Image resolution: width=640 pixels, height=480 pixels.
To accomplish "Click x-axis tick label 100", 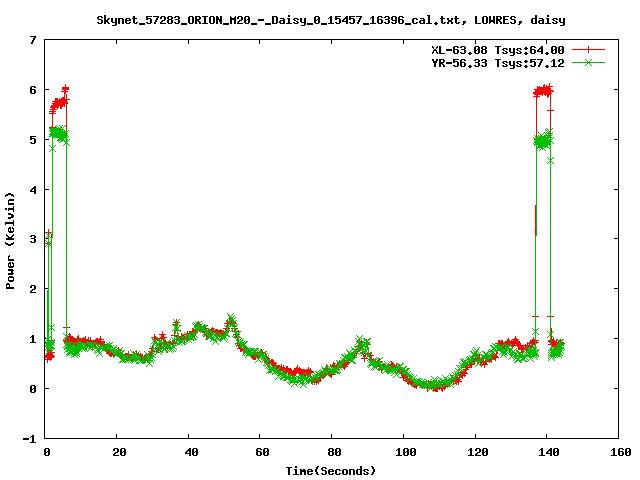I will coord(406,452).
